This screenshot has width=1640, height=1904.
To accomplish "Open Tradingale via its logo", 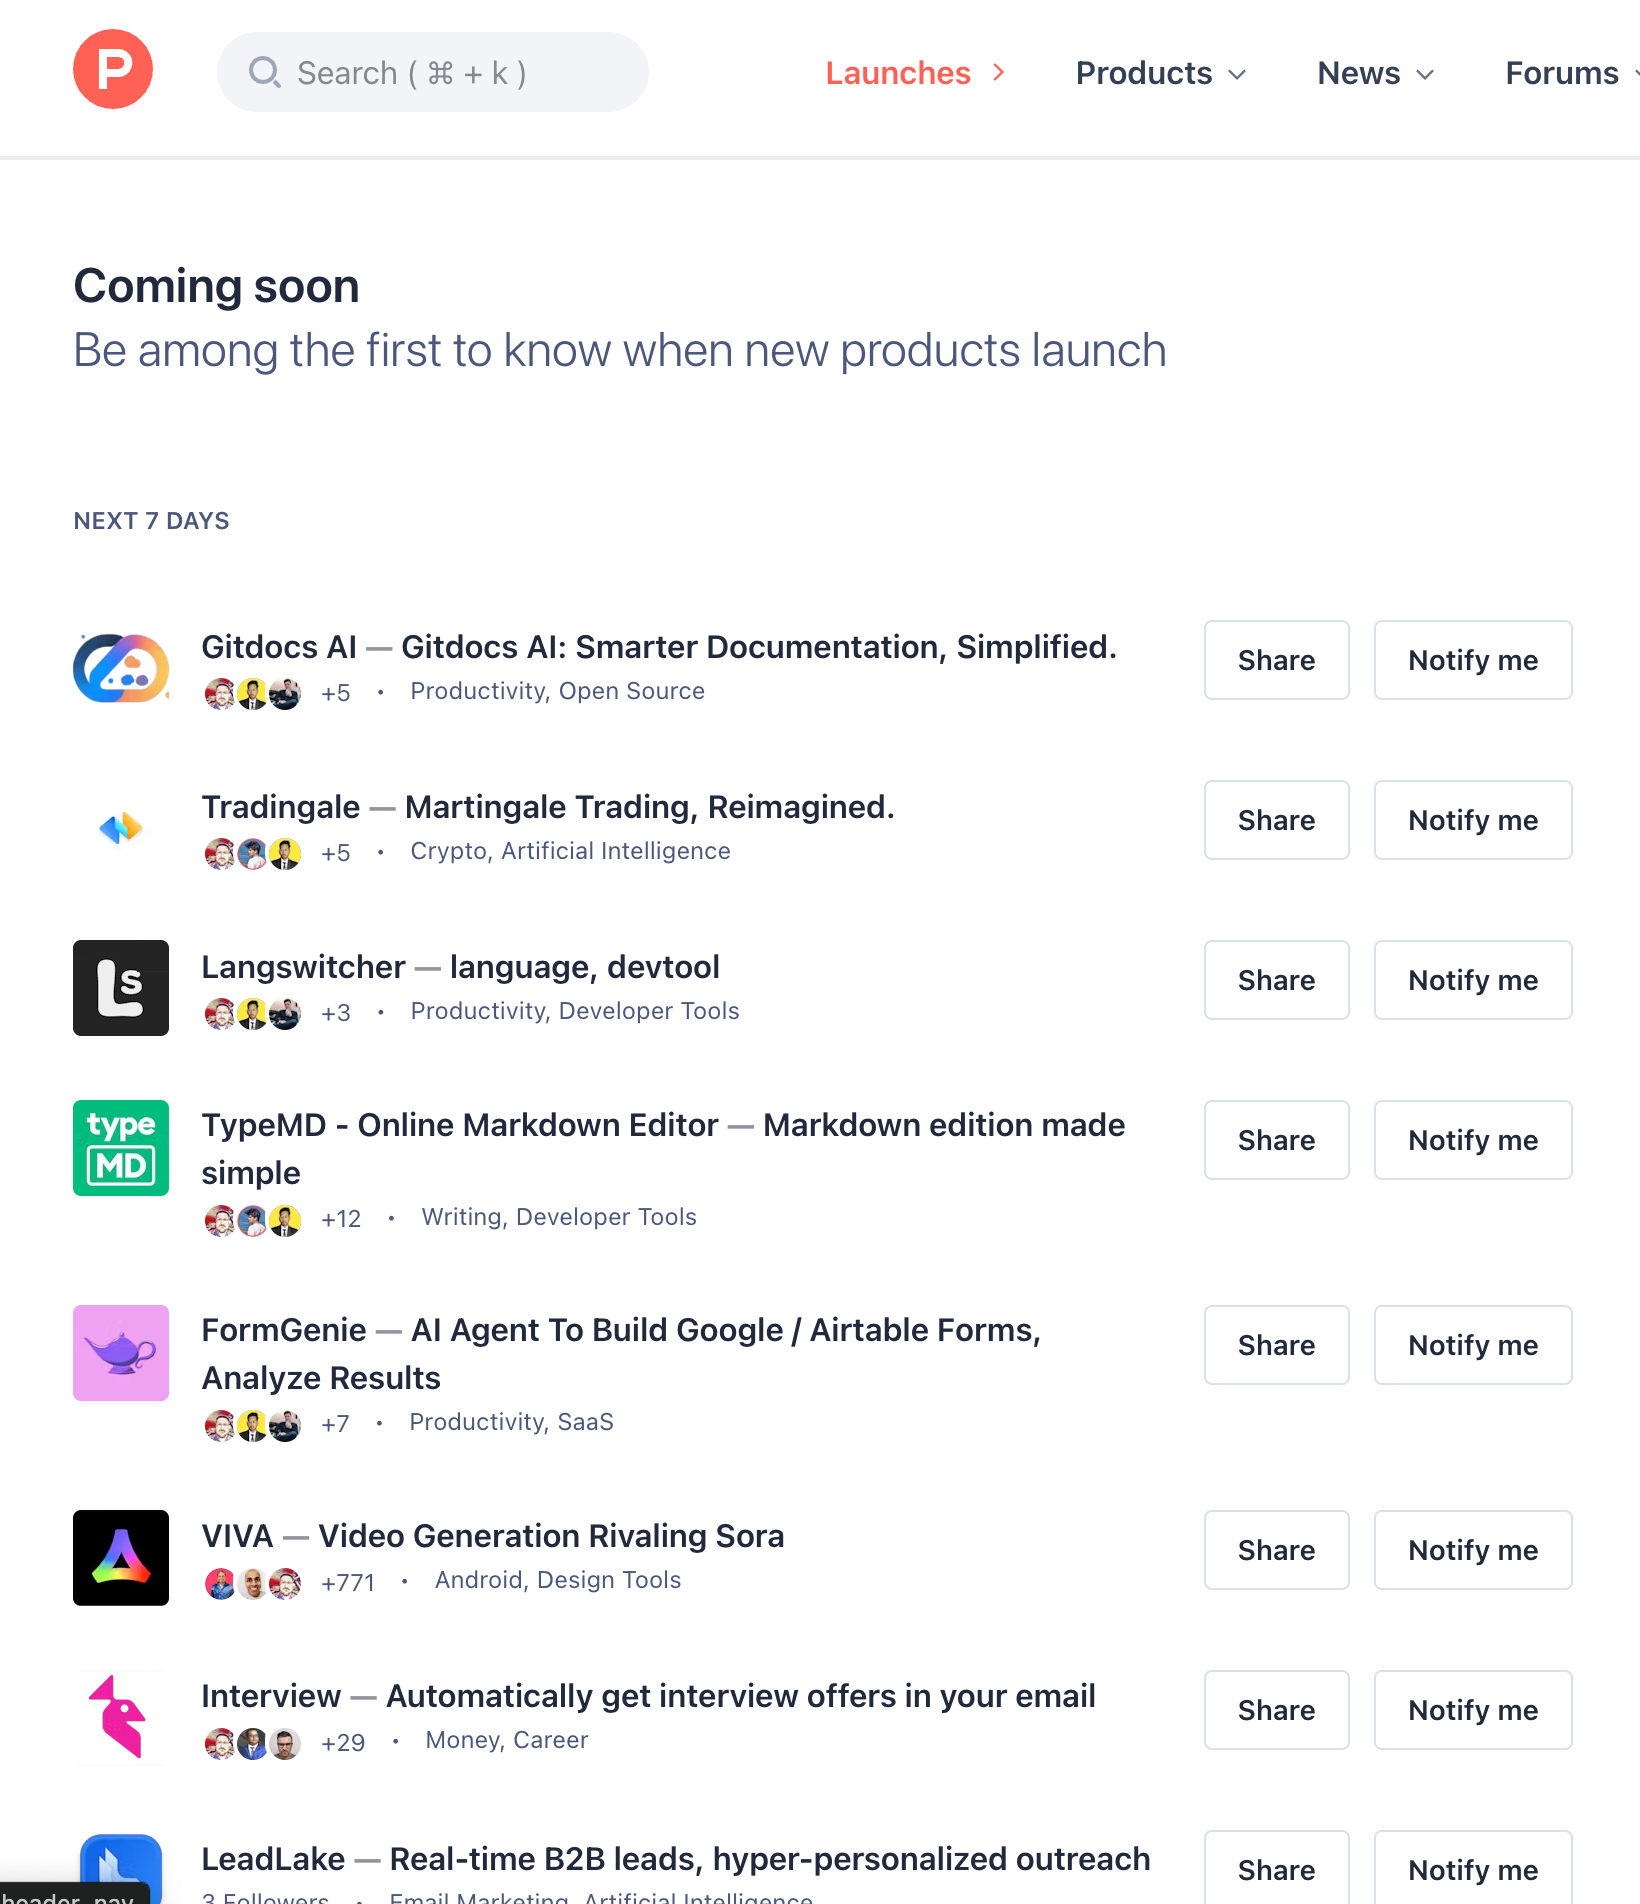I will click(120, 828).
